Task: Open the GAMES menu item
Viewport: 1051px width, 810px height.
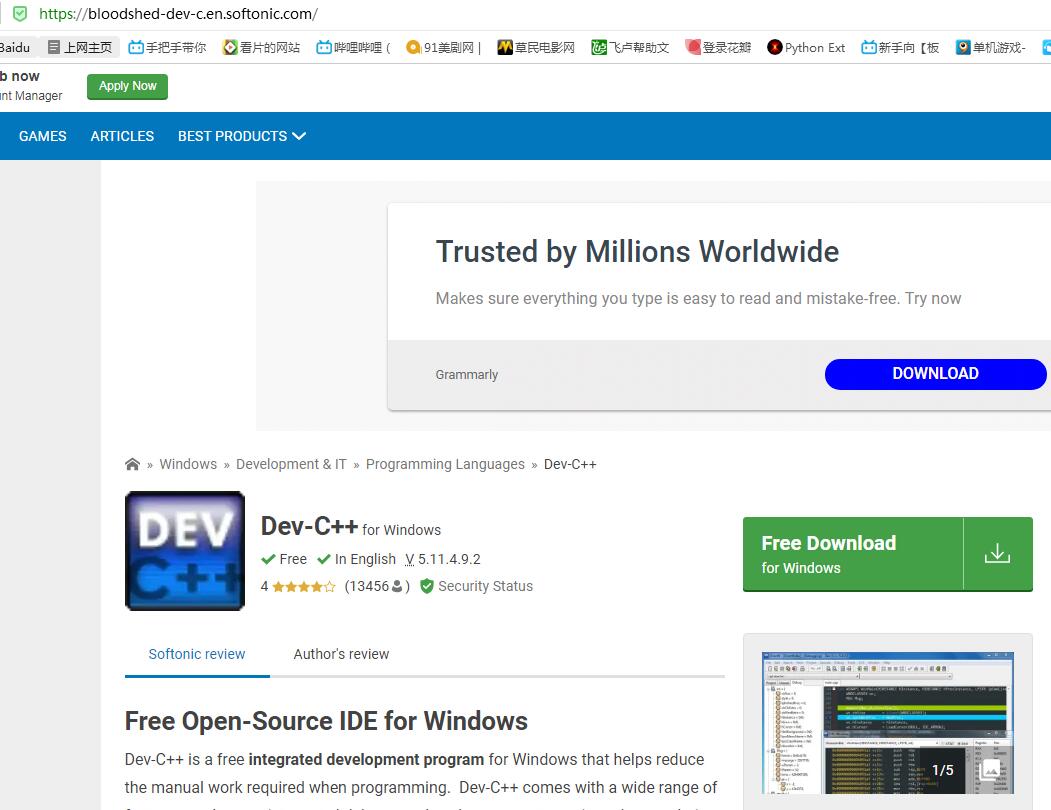Action: coord(42,136)
